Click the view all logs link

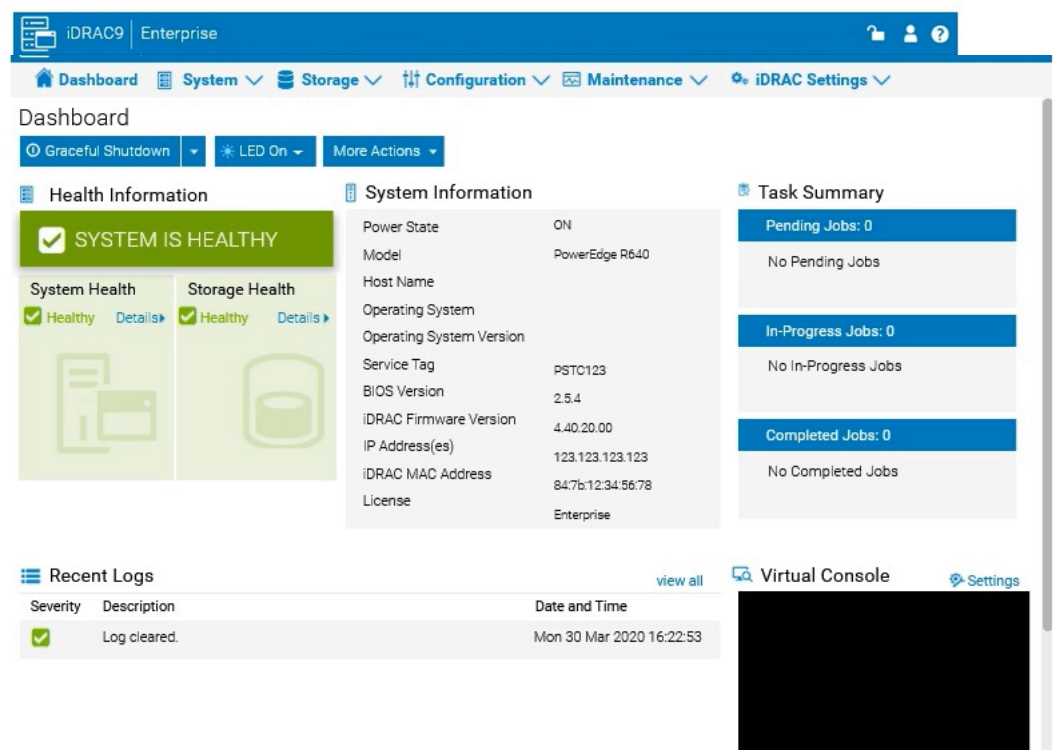(x=680, y=580)
